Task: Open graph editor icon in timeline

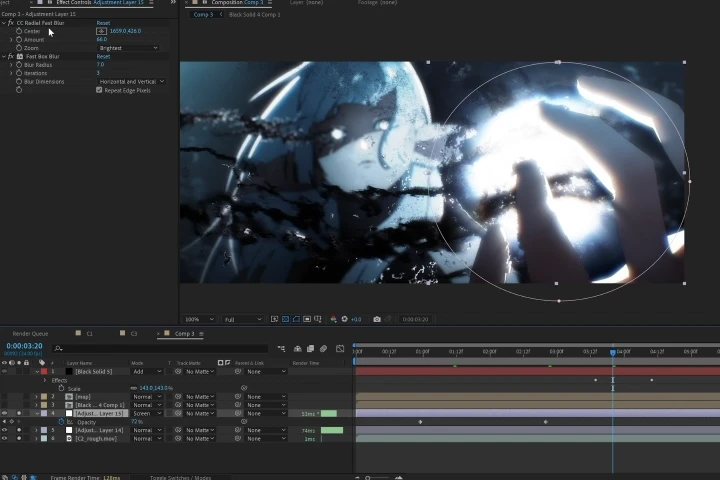Action: pyautogui.click(x=340, y=349)
